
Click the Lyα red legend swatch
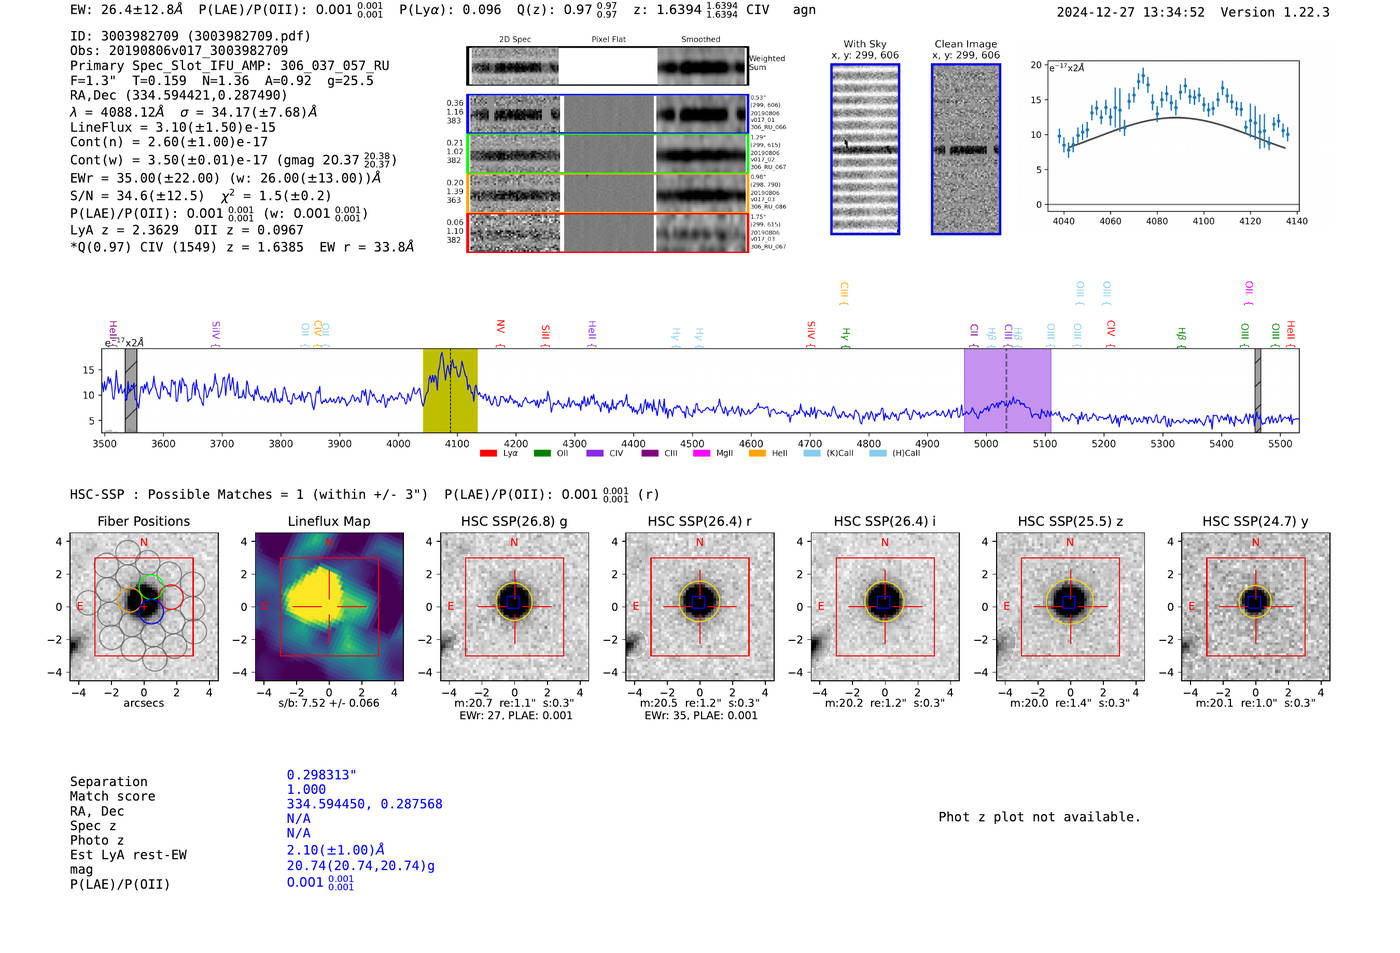coord(488,454)
